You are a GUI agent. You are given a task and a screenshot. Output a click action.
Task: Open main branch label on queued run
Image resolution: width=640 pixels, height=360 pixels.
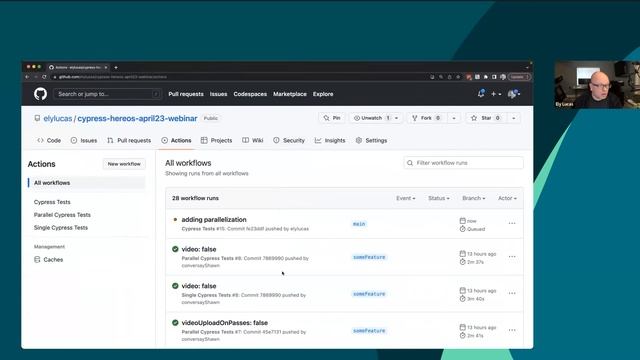(359, 224)
